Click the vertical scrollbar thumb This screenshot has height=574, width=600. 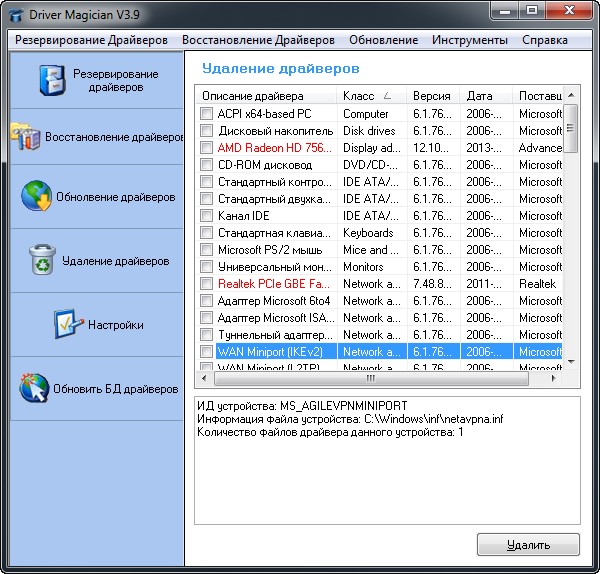coord(571,128)
